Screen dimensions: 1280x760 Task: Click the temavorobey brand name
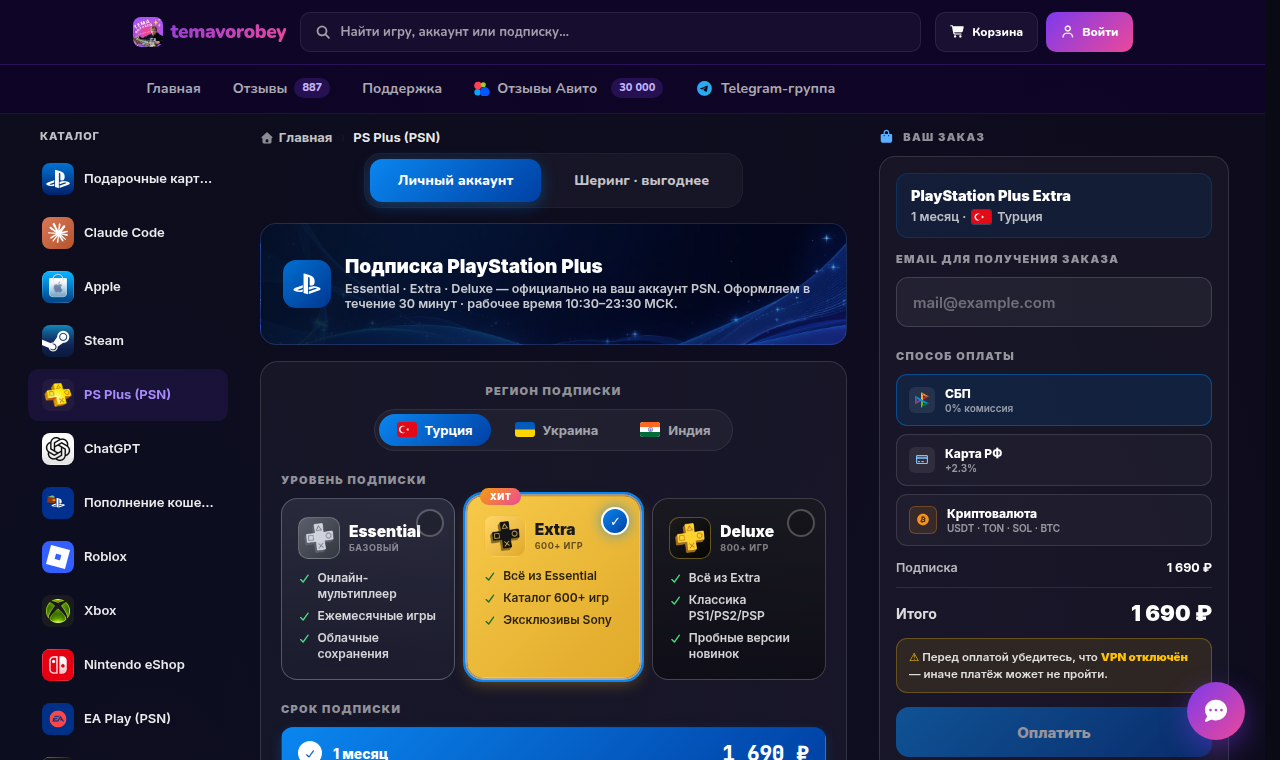point(228,32)
